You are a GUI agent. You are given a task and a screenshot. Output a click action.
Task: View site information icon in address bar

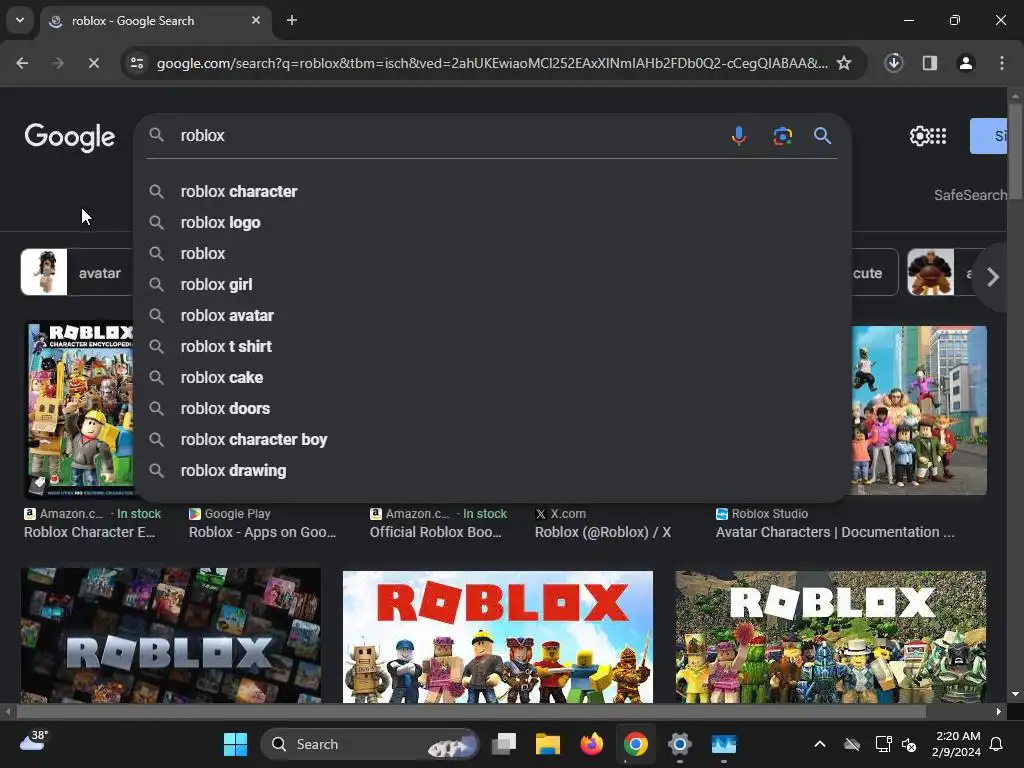pos(137,63)
